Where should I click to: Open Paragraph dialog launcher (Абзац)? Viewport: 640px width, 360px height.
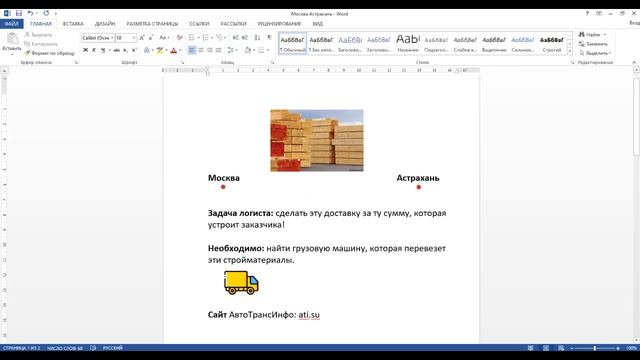click(272, 62)
